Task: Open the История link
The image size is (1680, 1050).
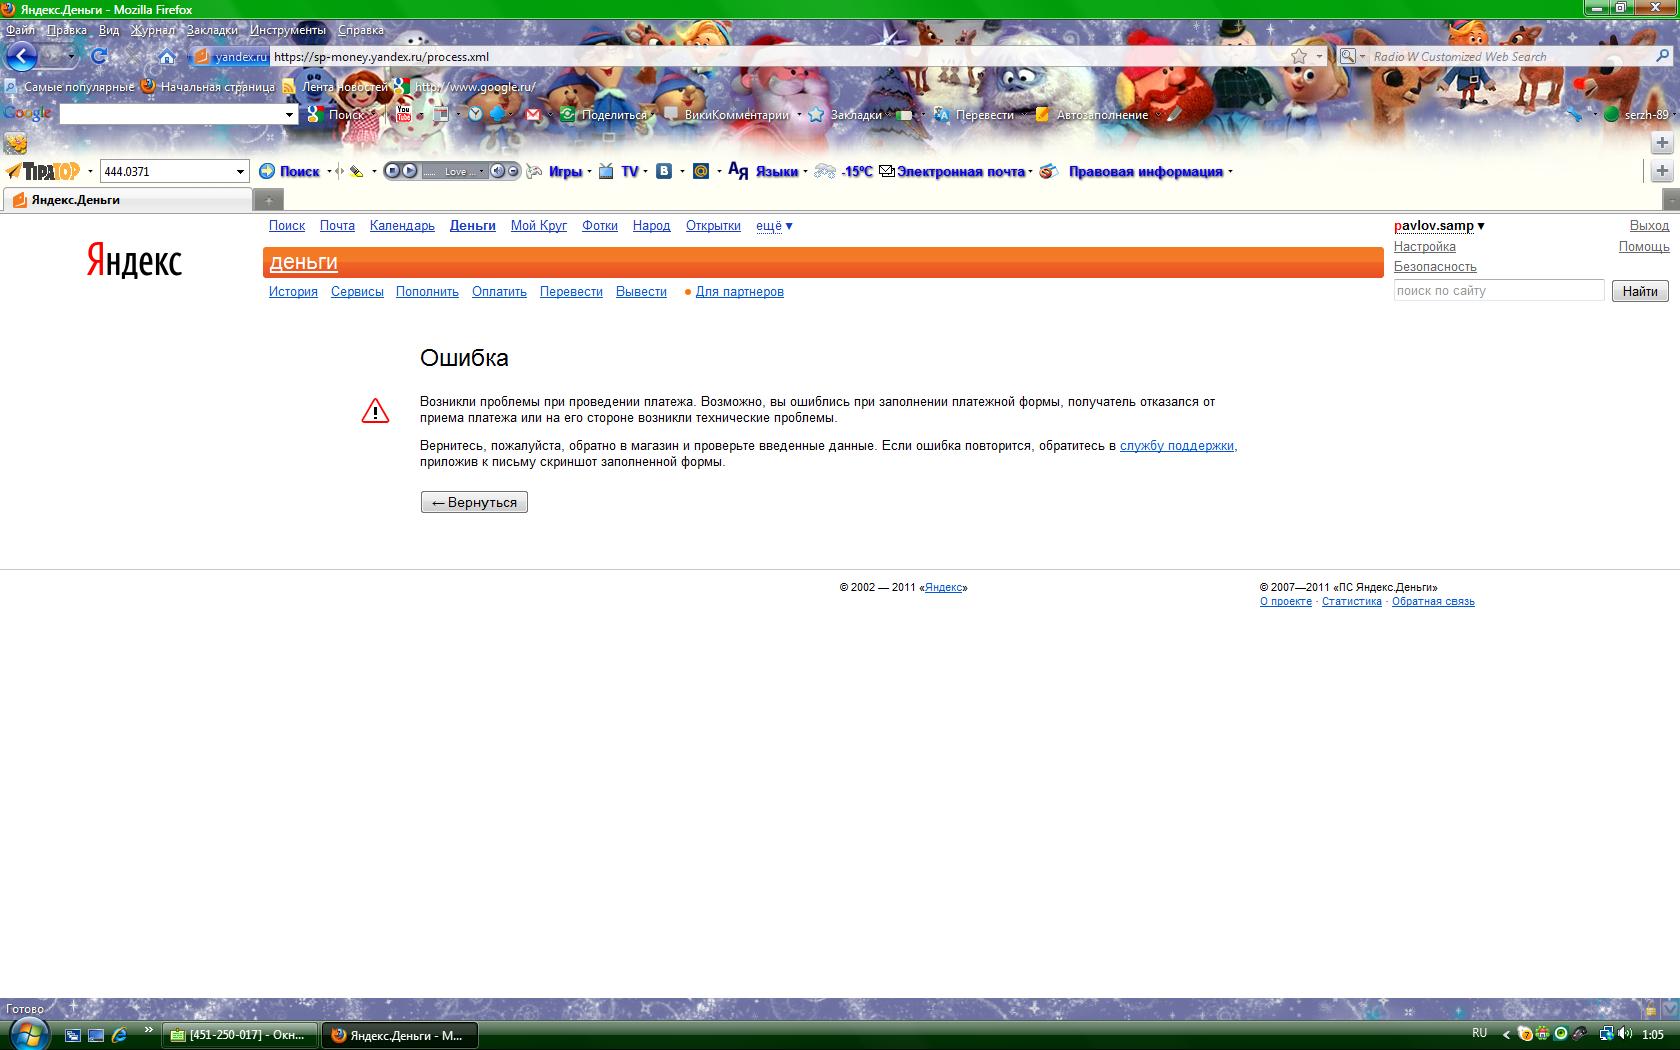Action: tap(293, 292)
